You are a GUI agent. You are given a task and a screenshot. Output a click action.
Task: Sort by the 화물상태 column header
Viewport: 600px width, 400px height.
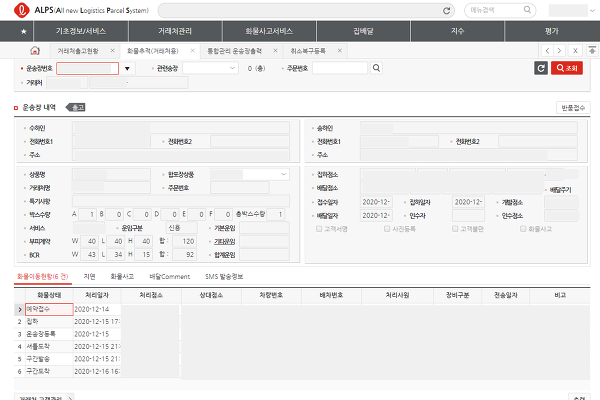[49, 295]
